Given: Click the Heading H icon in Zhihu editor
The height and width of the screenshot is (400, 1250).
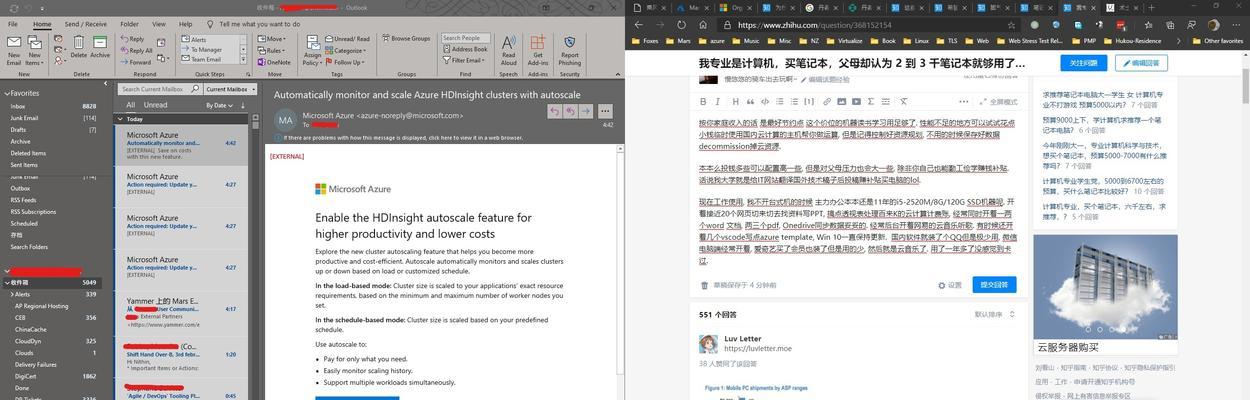Looking at the screenshot, I should [736, 101].
